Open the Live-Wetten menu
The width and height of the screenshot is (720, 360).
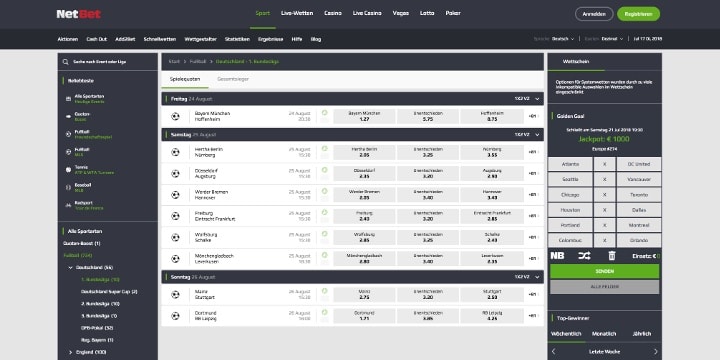pos(297,13)
